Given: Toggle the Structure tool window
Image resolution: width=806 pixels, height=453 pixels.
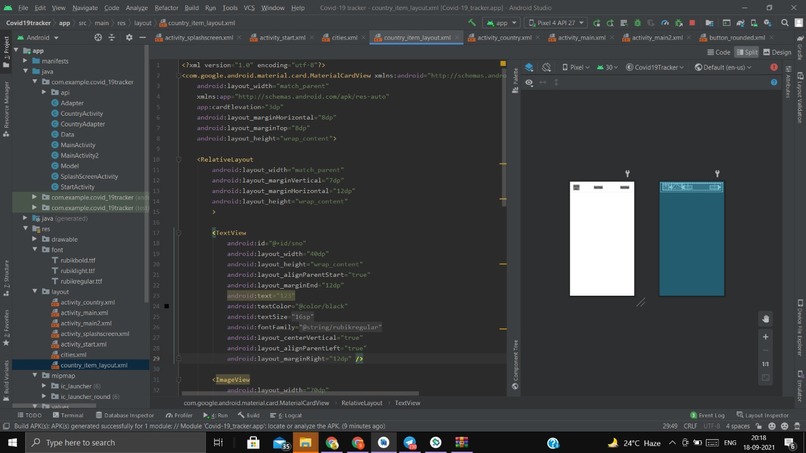Looking at the screenshot, I should pos(6,278).
